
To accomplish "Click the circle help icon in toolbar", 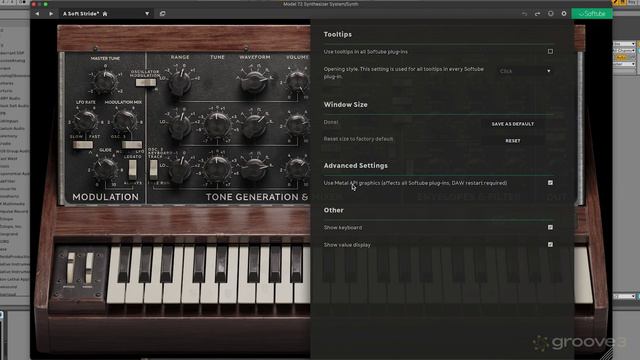I will [551, 14].
